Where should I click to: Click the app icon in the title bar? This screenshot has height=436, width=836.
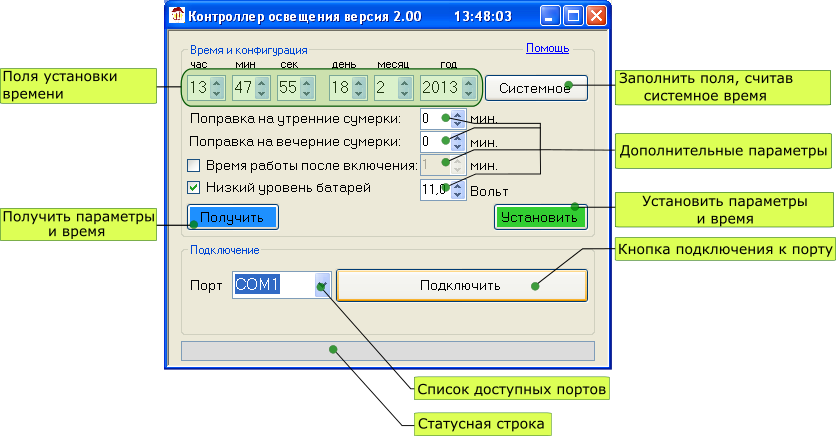[x=177, y=17]
